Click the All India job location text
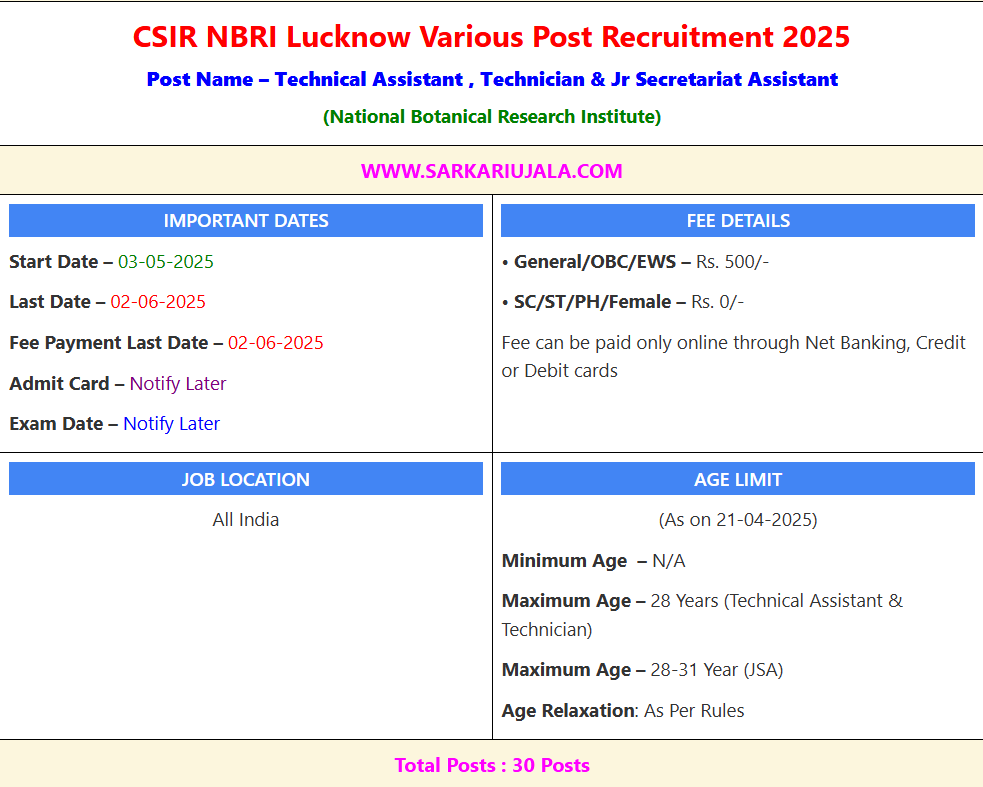This screenshot has height=787, width=983. pos(246,520)
